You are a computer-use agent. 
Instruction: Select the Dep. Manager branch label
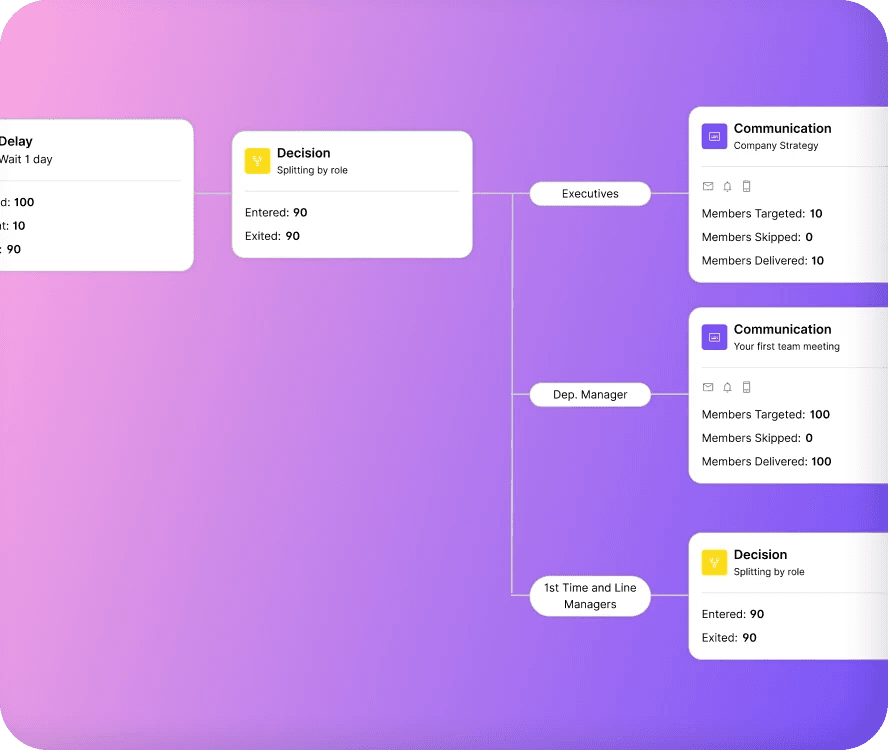pyautogui.click(x=590, y=395)
